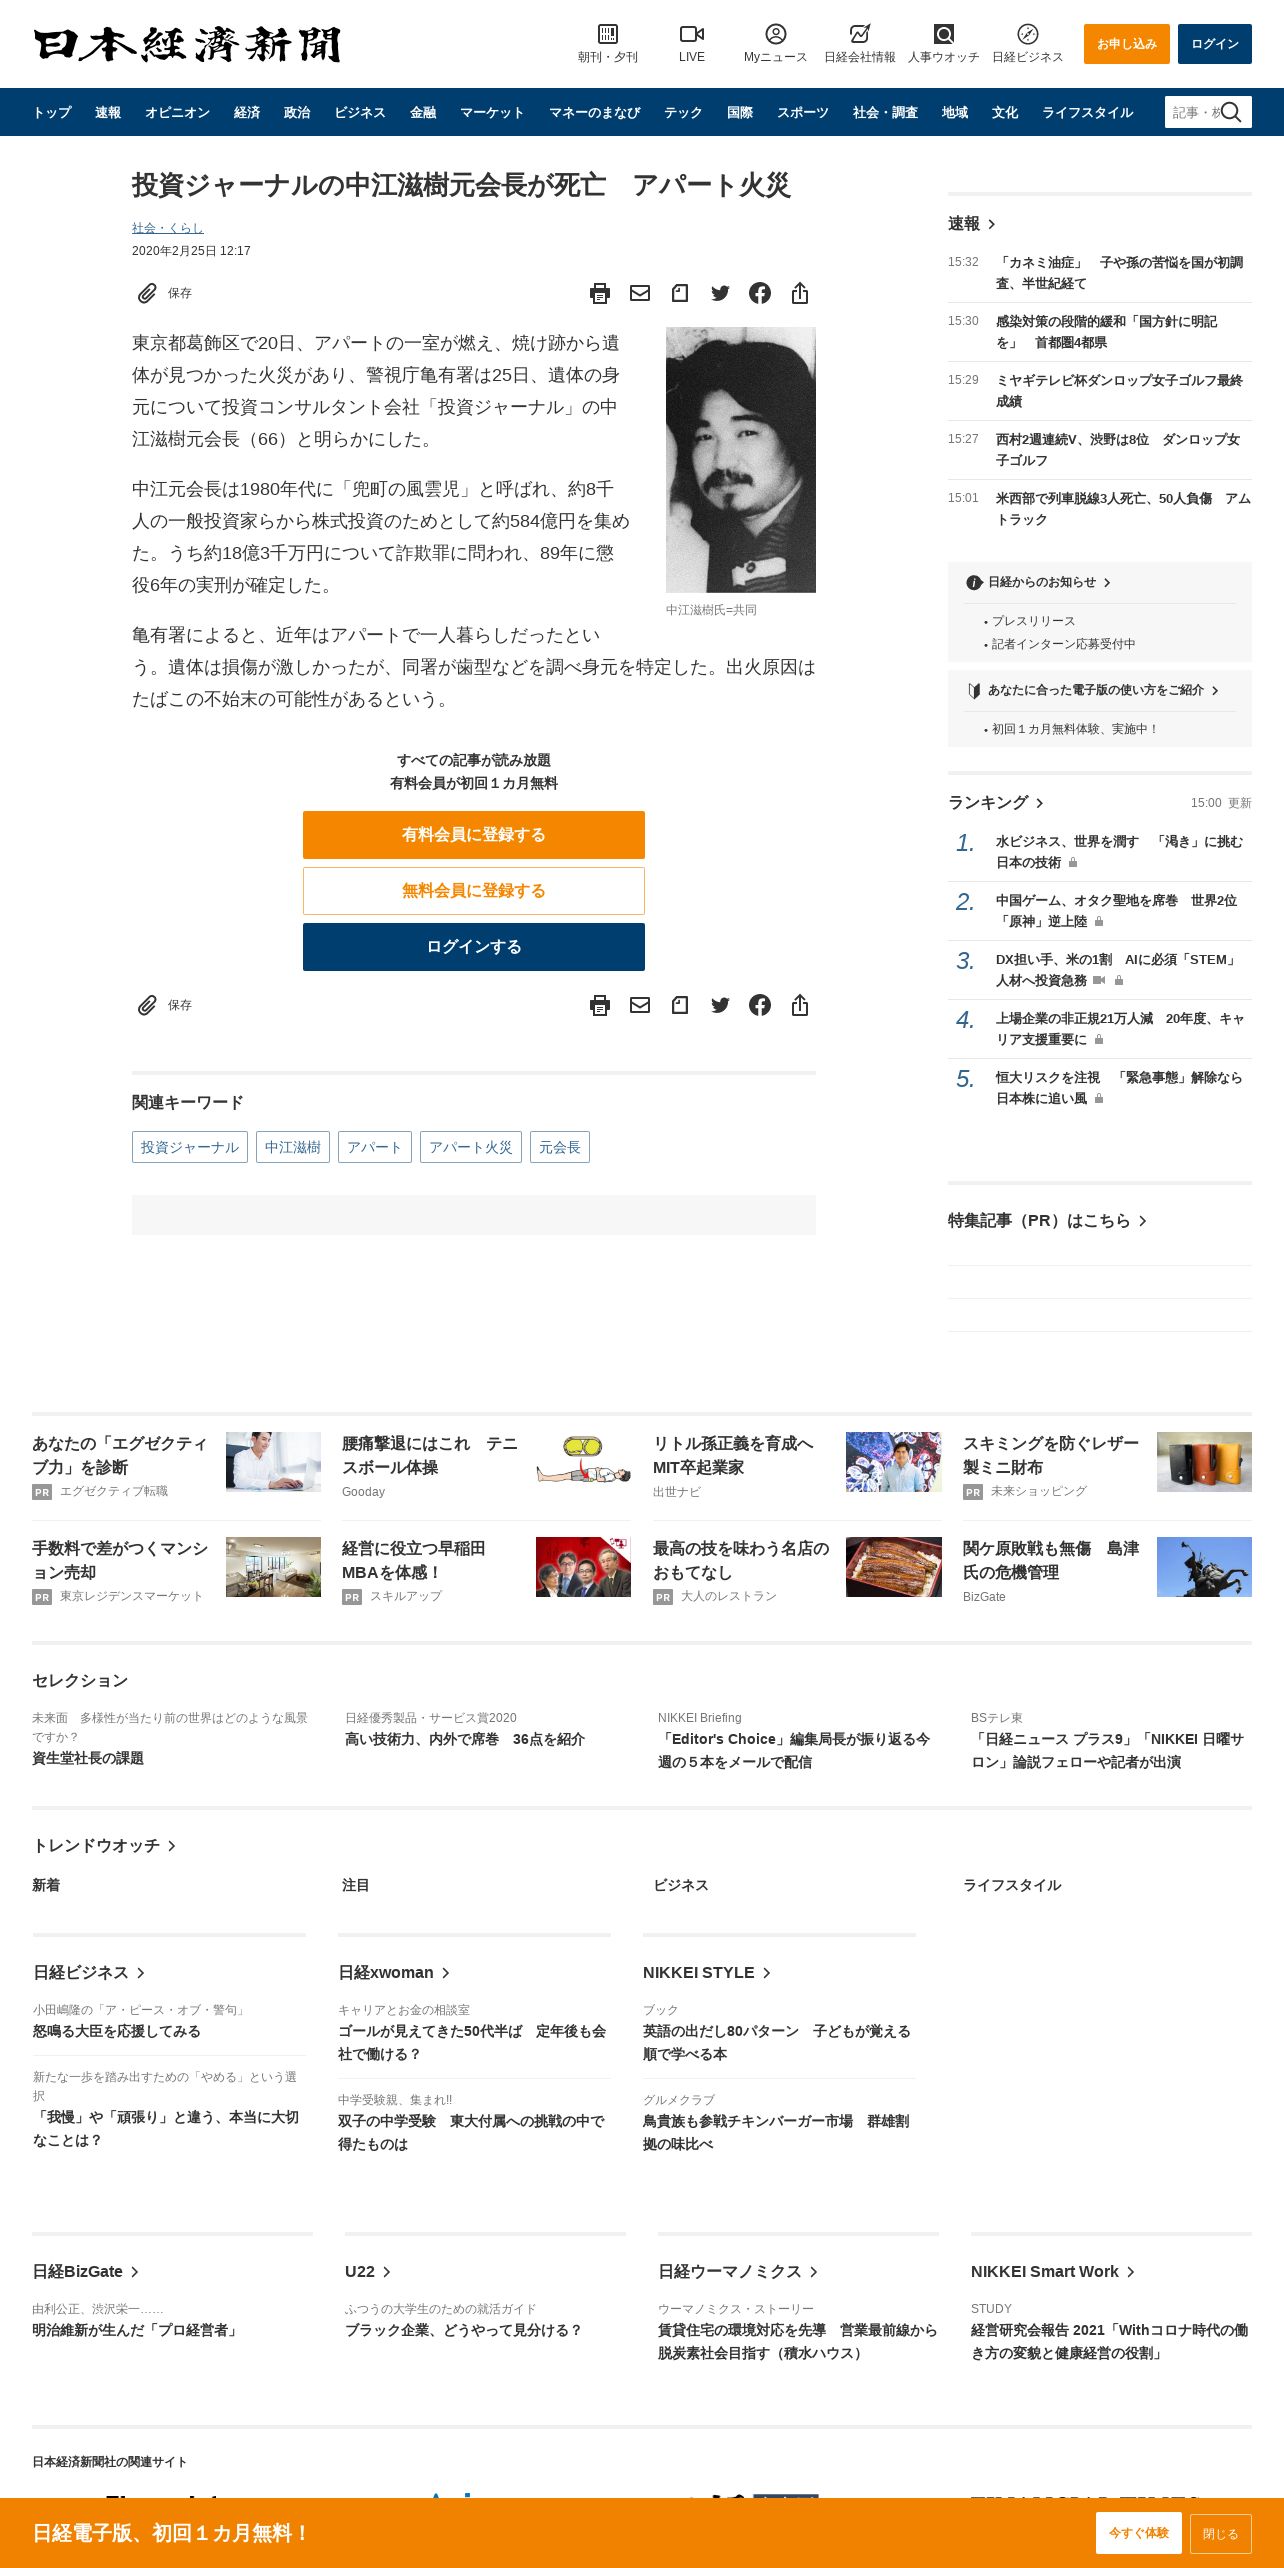Click the top upload share icon
The height and width of the screenshot is (2568, 1284).
[800, 293]
